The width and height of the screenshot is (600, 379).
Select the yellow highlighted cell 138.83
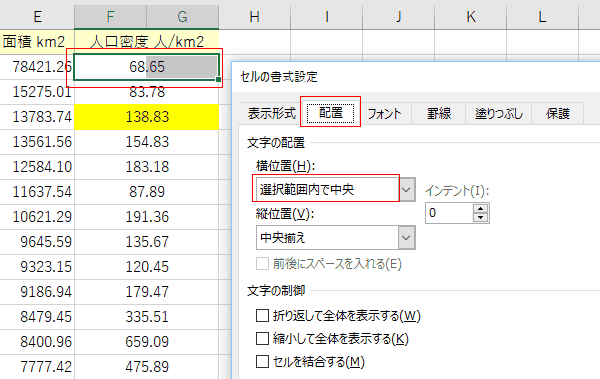[x=147, y=117]
